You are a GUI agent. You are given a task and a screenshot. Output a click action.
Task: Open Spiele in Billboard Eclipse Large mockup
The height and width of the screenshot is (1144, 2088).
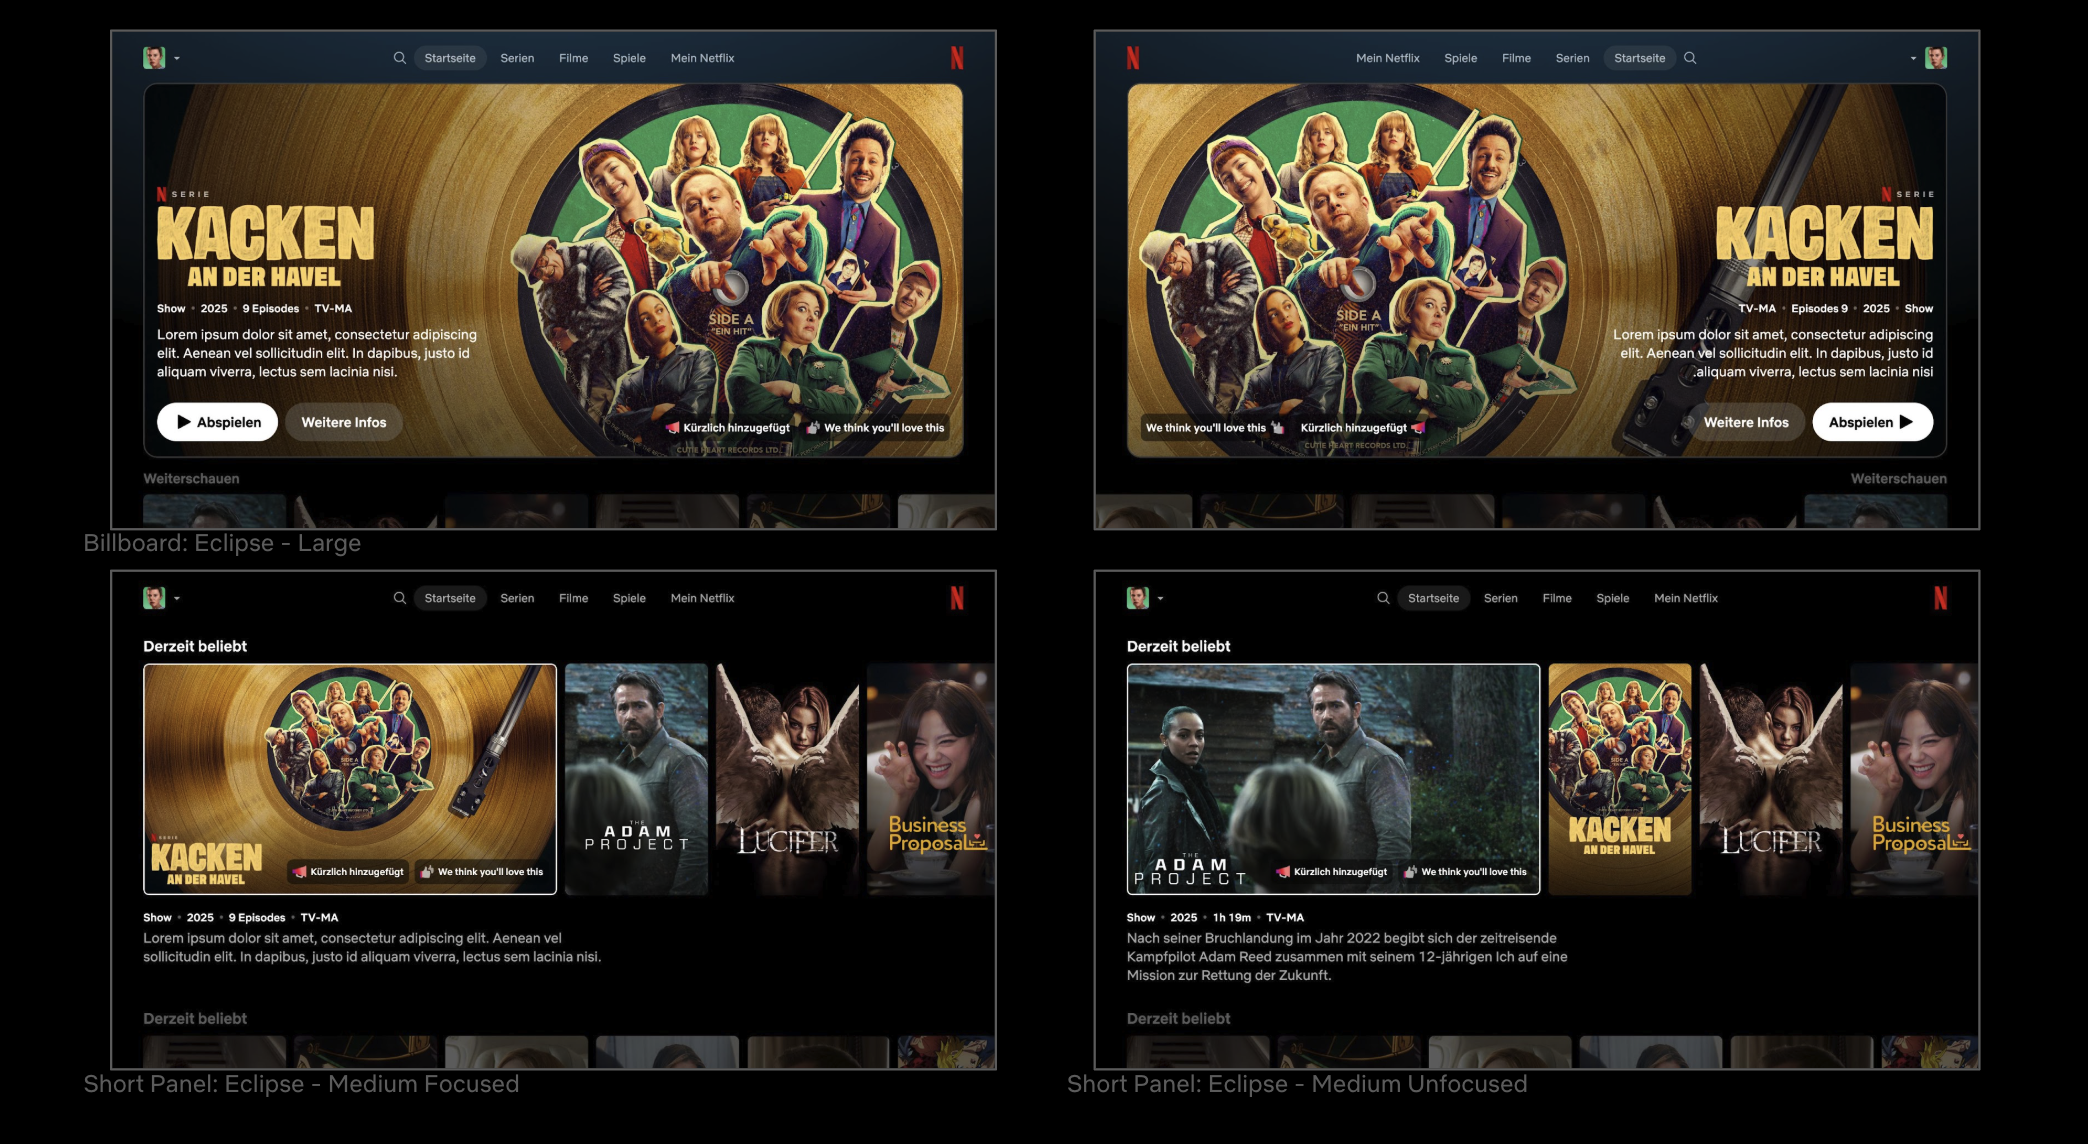[x=629, y=58]
